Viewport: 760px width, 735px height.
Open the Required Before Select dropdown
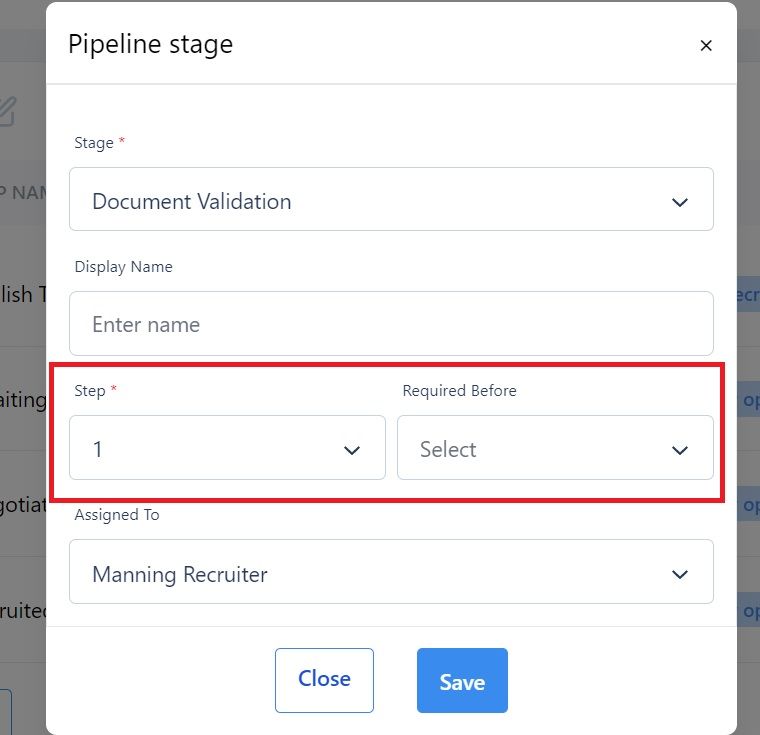pos(555,447)
